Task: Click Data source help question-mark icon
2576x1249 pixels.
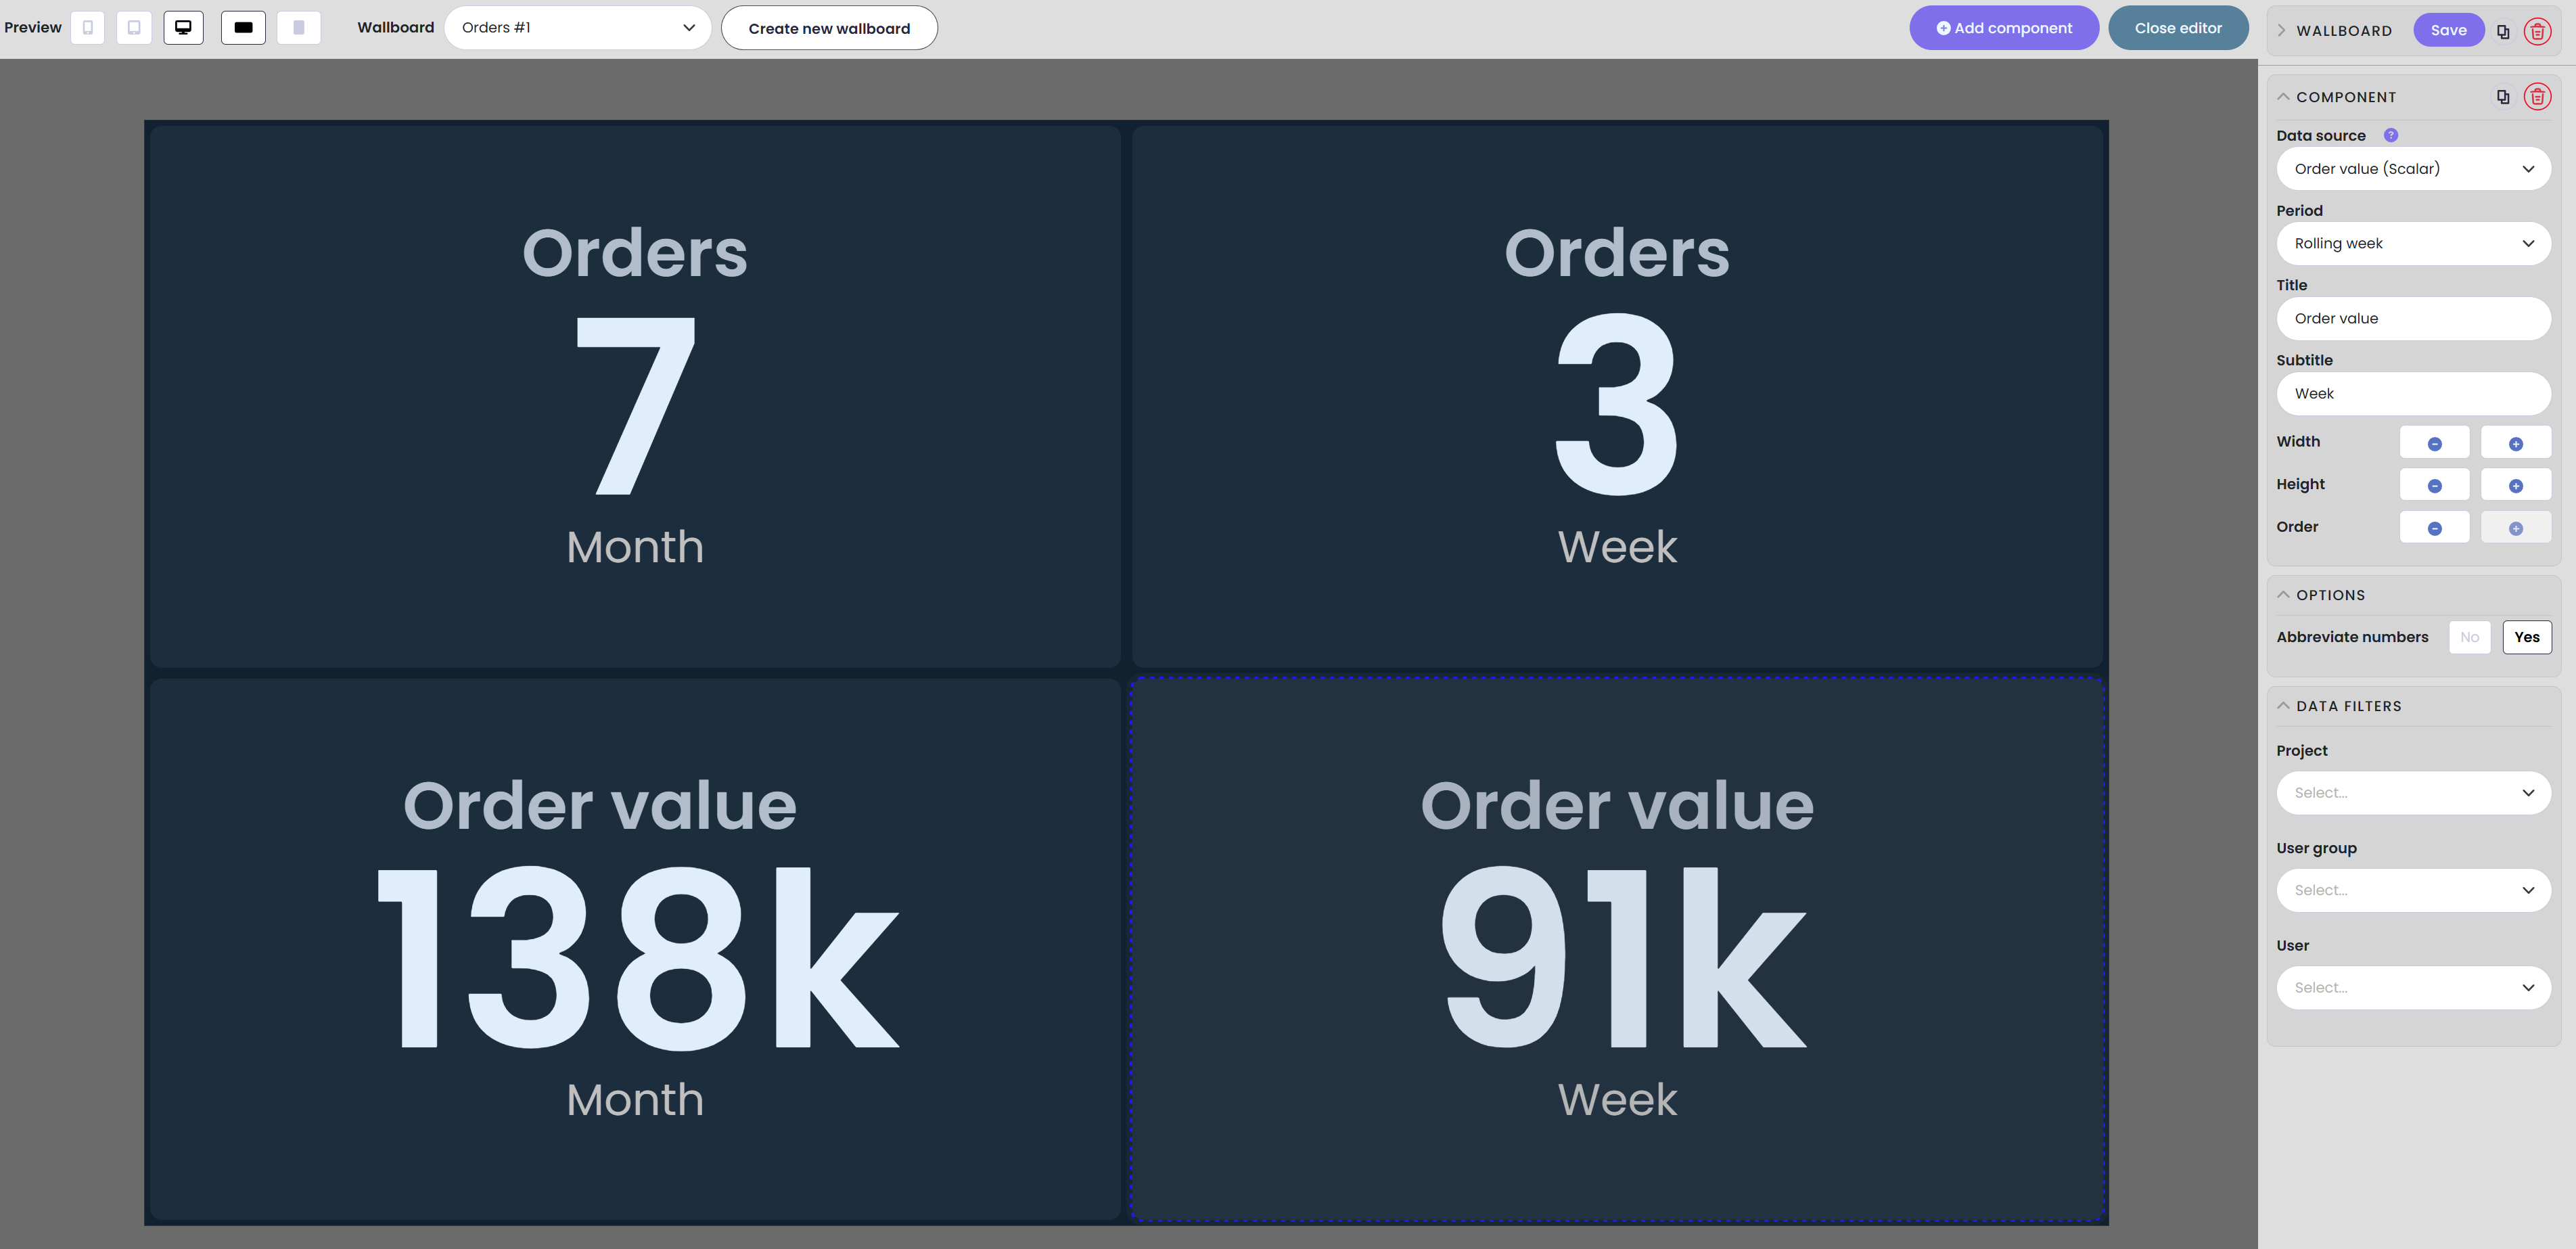Action: tap(2390, 135)
